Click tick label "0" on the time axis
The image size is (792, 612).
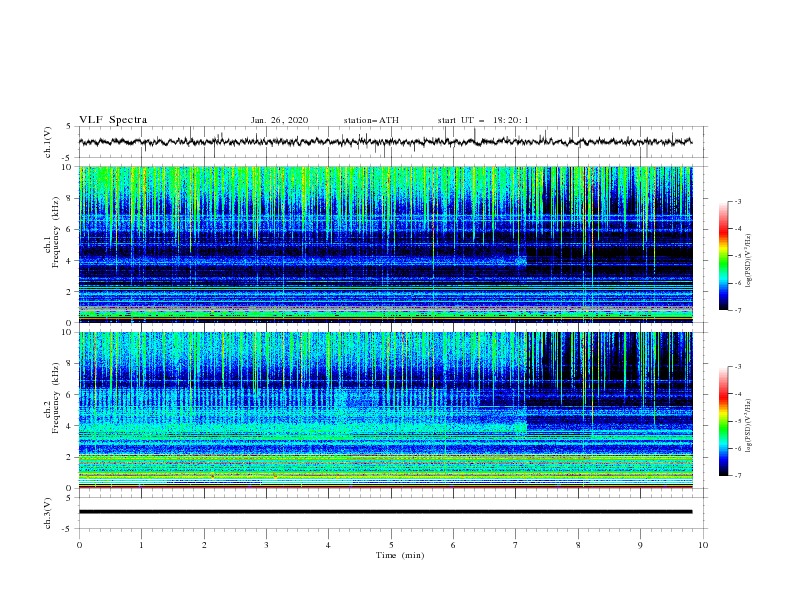[x=79, y=545]
